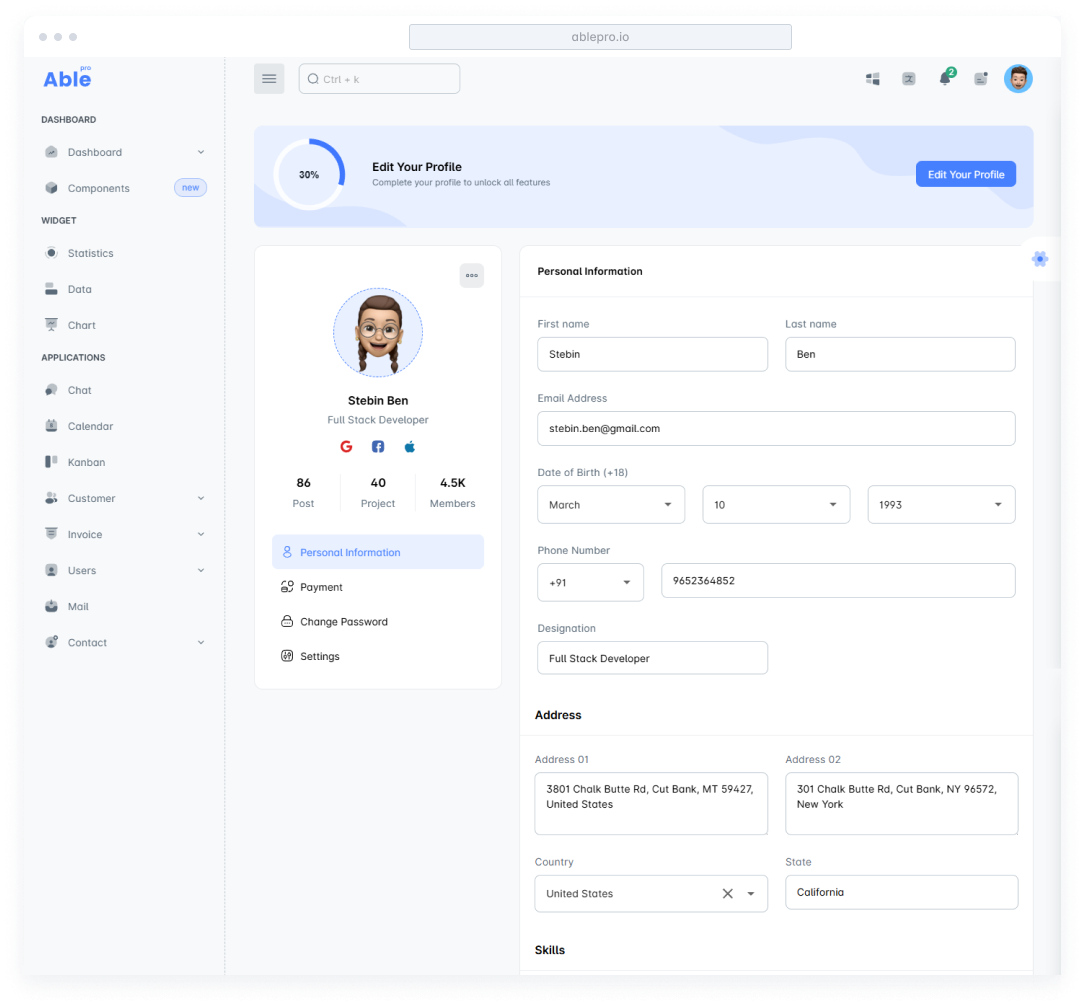The height and width of the screenshot is (1007, 1085).
Task: Open the +91 country code dropdown
Action: tap(590, 582)
